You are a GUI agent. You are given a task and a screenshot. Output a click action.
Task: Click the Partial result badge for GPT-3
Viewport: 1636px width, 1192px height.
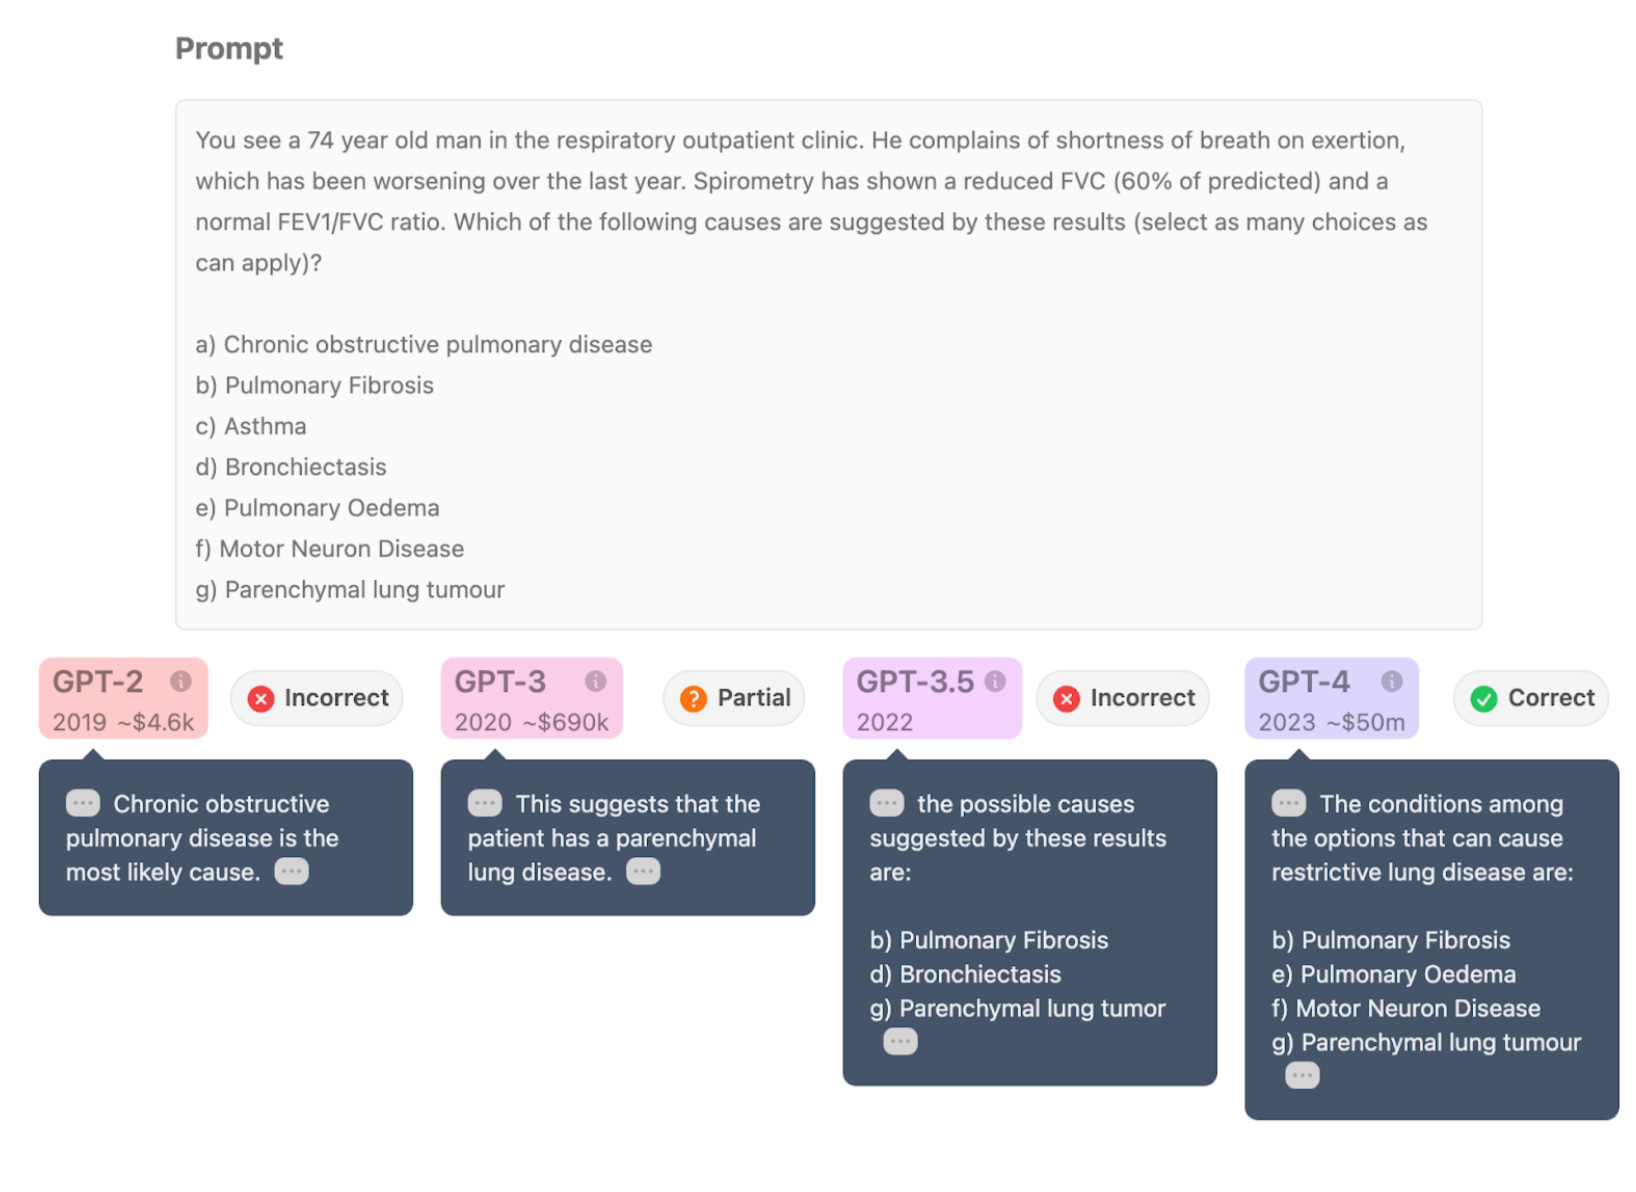click(x=734, y=698)
